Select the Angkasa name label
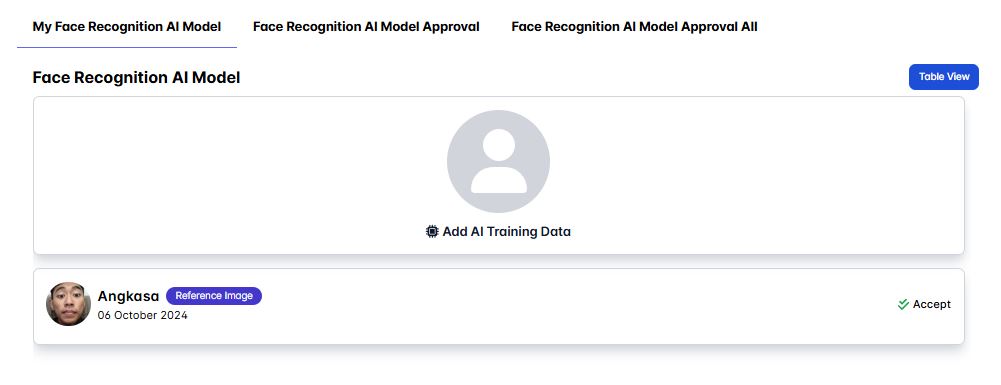This screenshot has width=1001, height=385. (x=128, y=296)
